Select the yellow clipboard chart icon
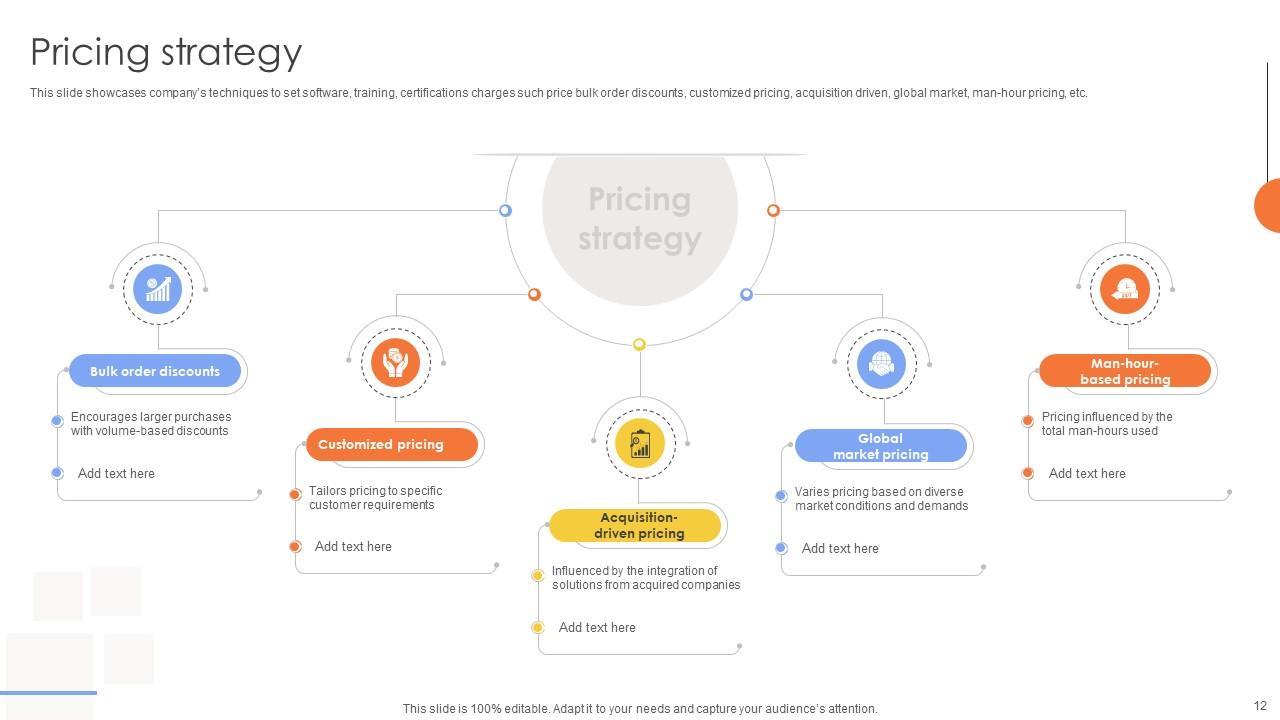 pos(640,444)
